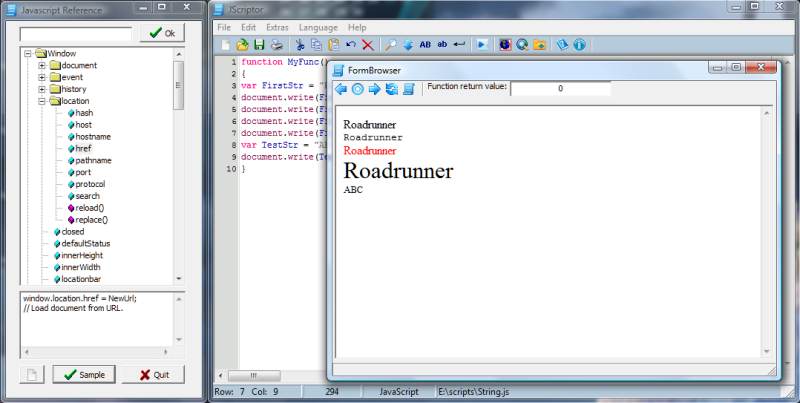Expand the document tree node
800x403 pixels.
(x=42, y=65)
